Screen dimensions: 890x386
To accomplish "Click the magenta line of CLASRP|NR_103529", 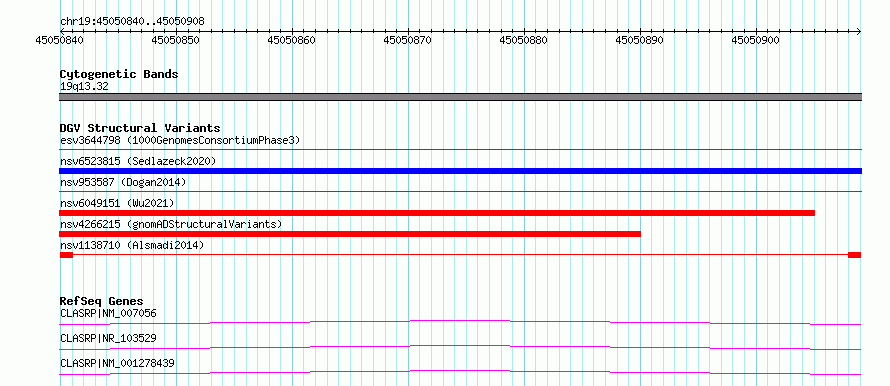I will point(460,347).
